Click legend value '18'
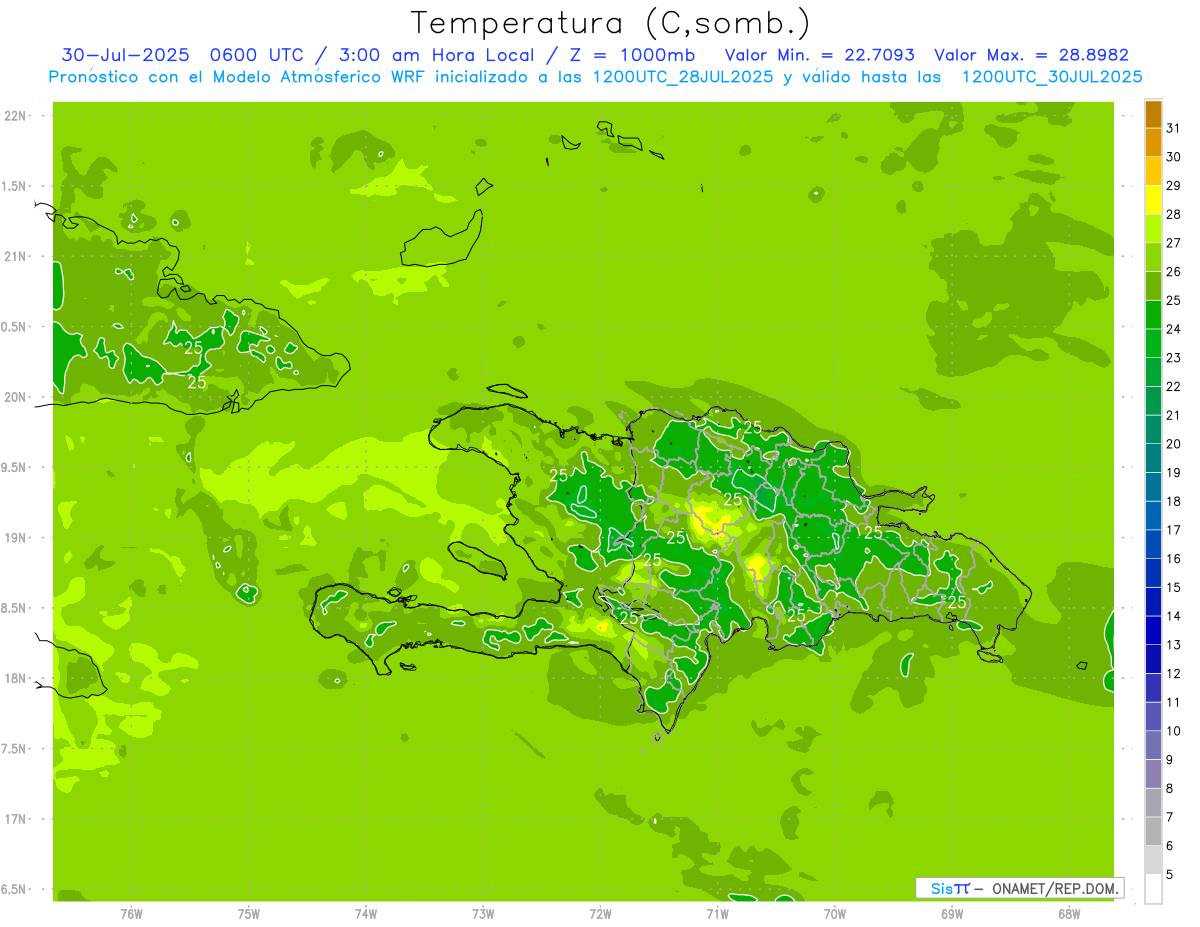 point(1173,501)
